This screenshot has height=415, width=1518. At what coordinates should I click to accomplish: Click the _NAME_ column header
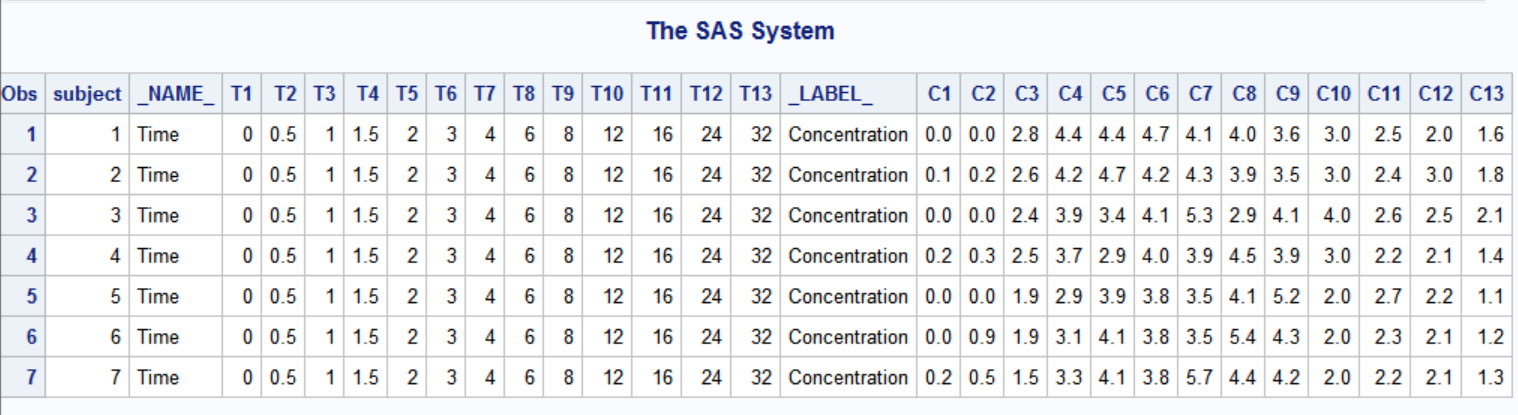coord(176,94)
